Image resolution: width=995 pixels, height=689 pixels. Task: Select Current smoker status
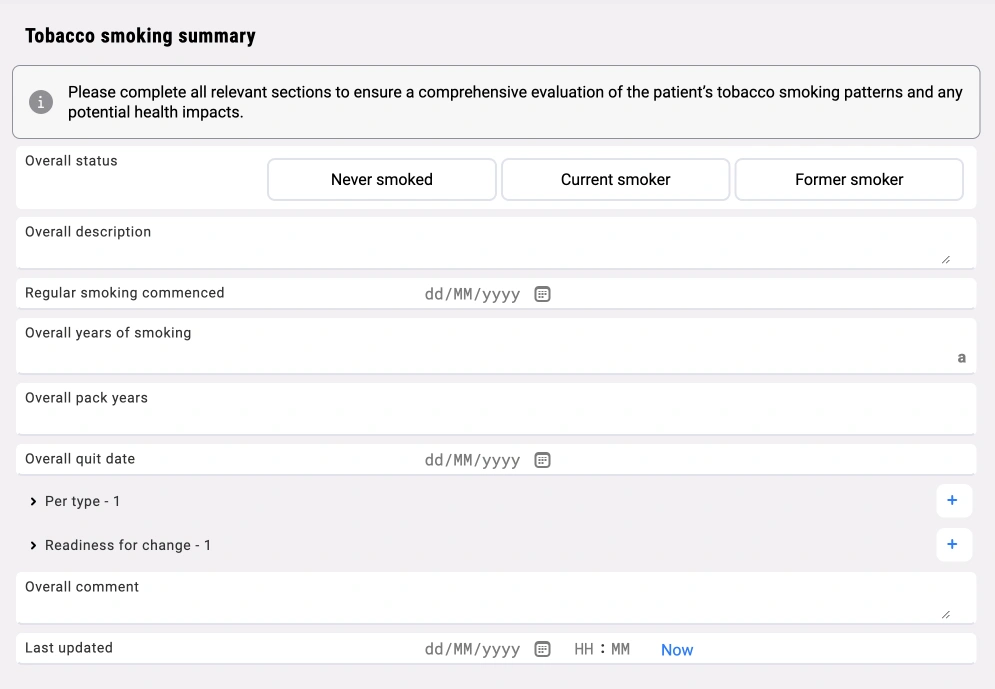click(615, 180)
